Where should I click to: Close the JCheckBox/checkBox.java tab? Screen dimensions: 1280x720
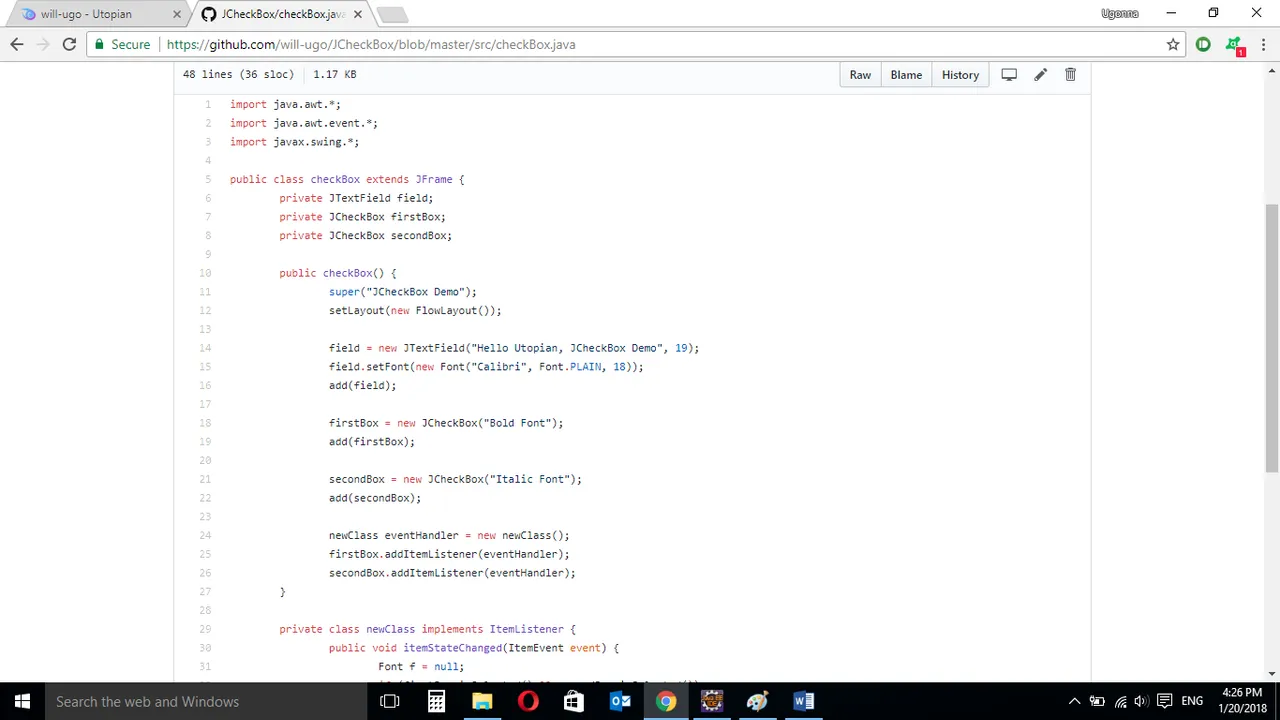(x=358, y=14)
